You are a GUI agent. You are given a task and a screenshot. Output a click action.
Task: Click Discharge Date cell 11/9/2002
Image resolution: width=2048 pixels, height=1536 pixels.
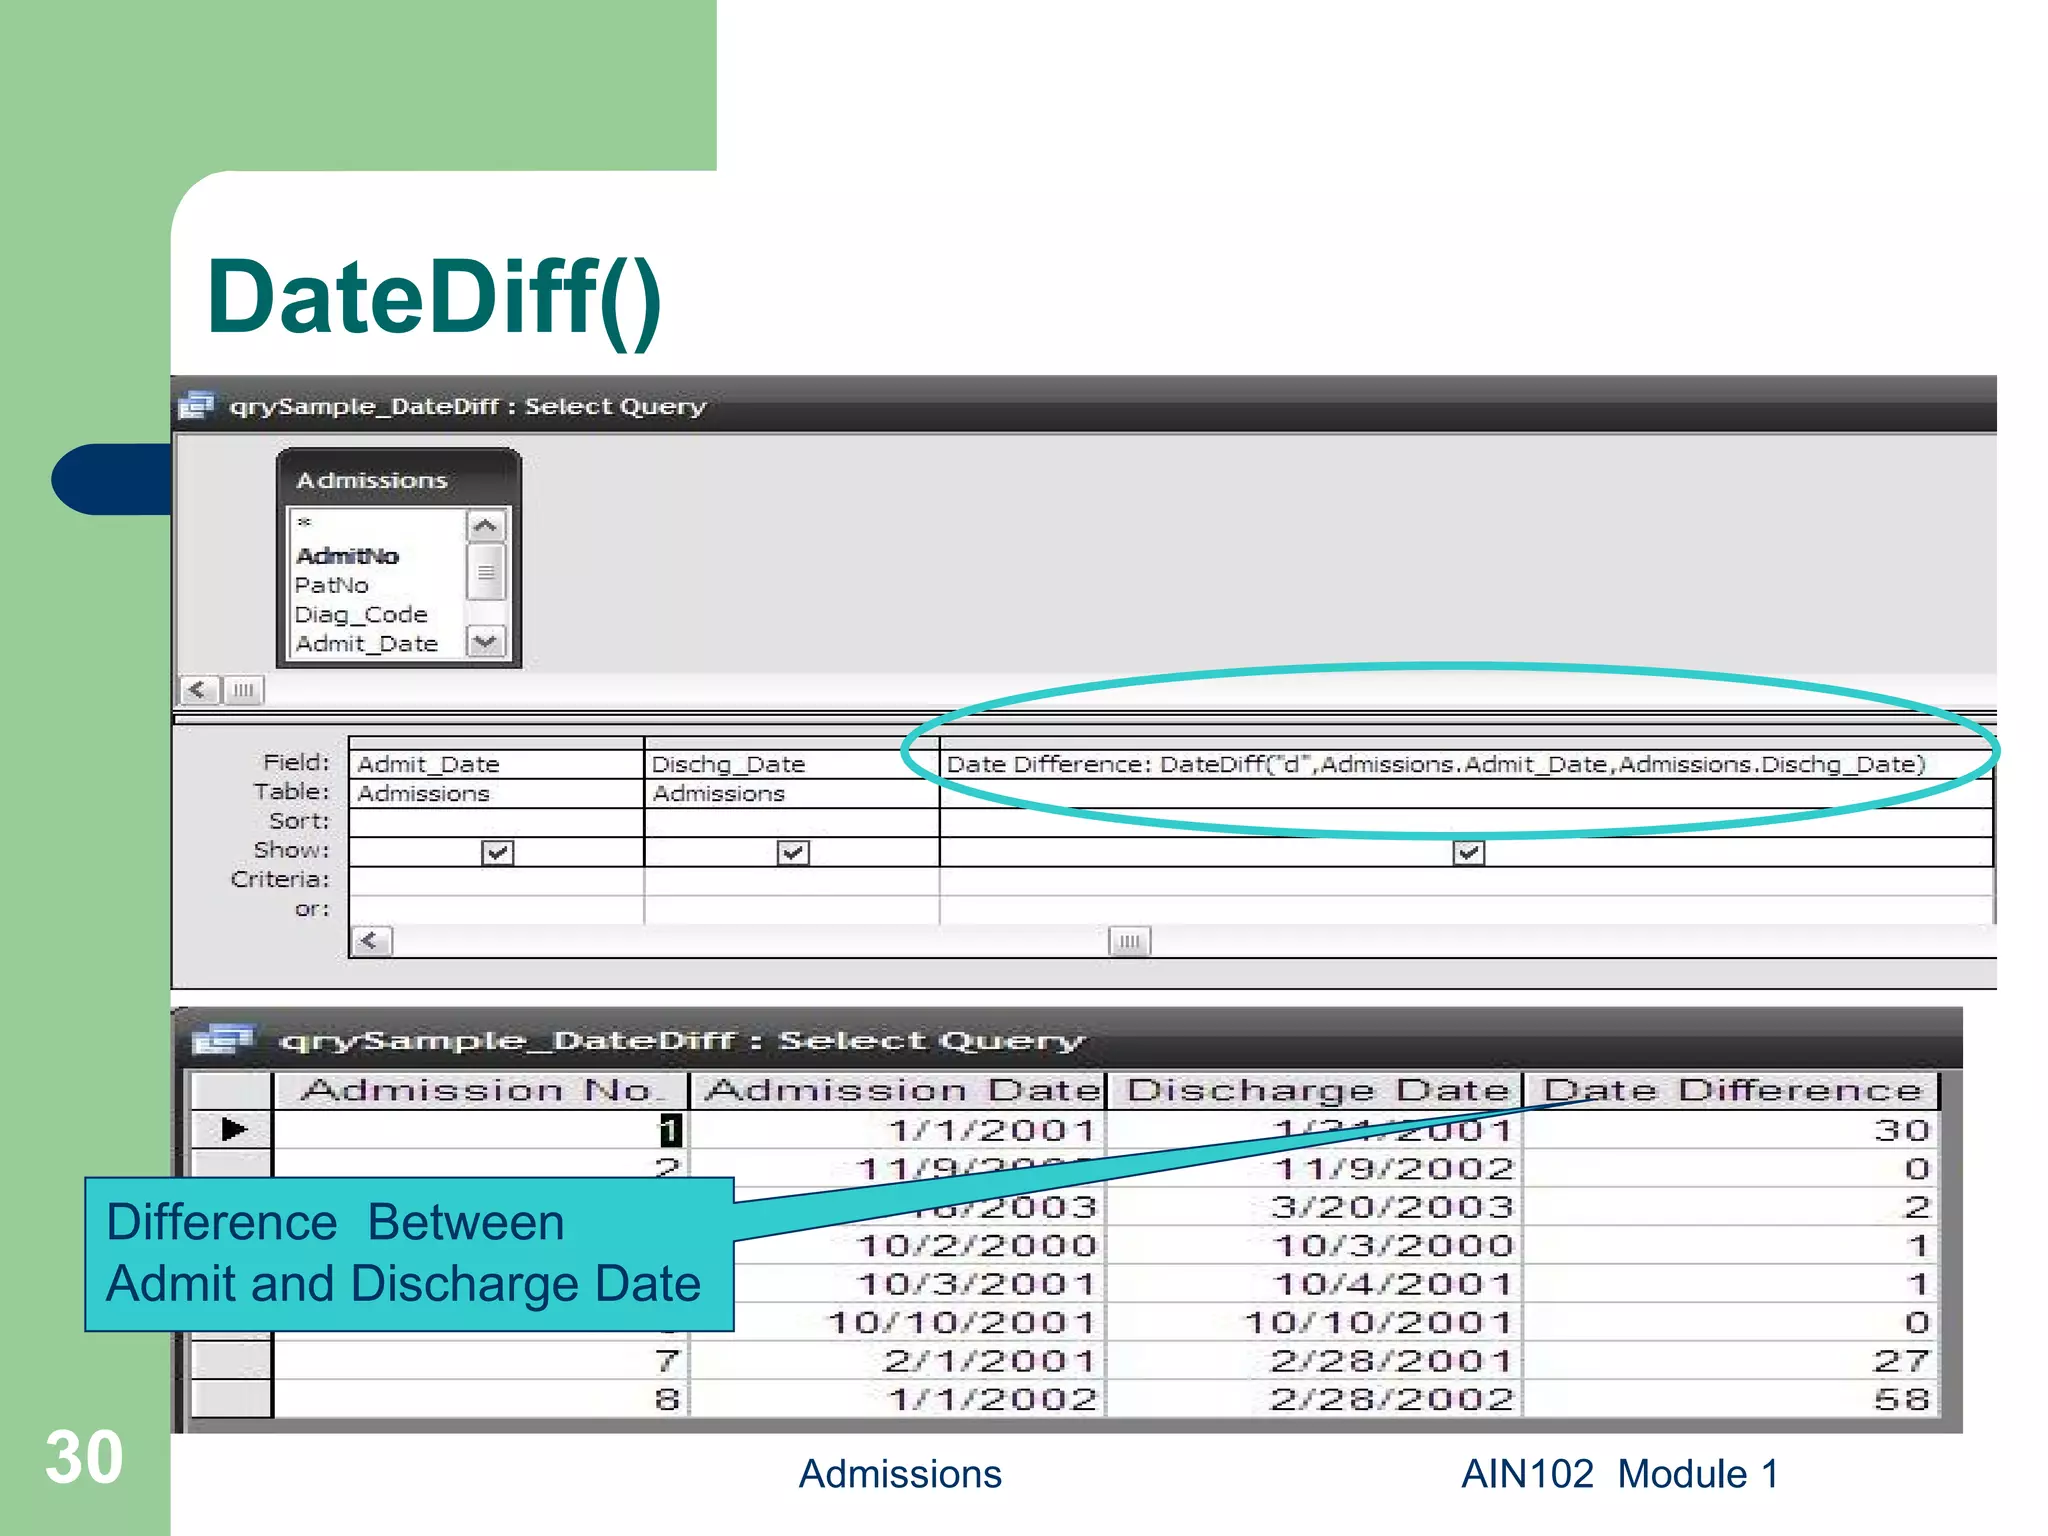1314,1168
